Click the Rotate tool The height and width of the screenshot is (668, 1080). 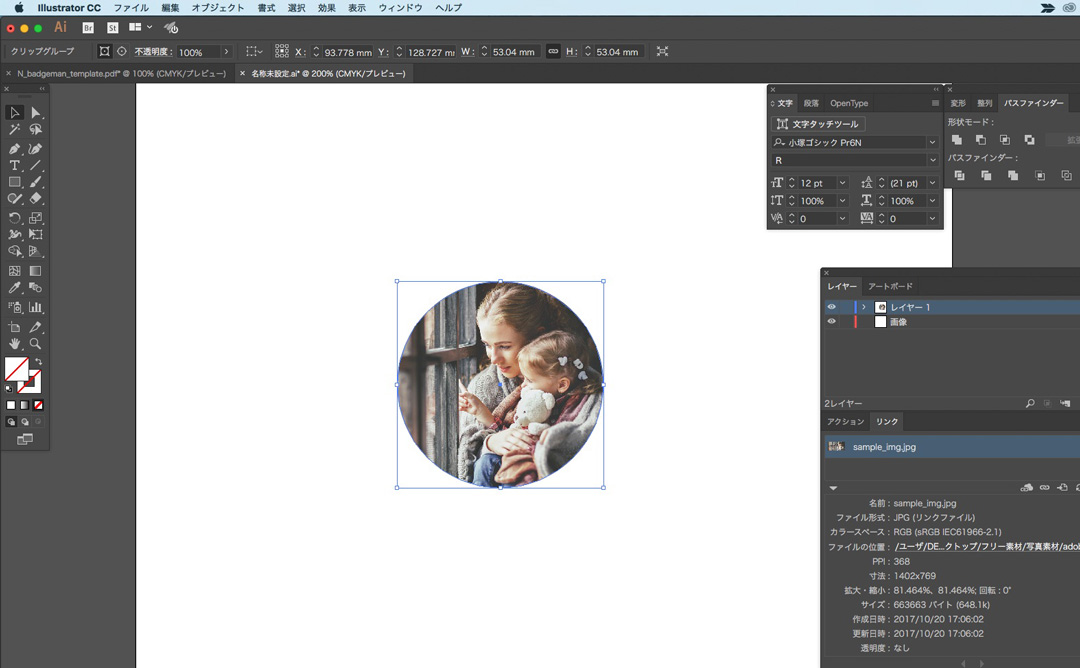[x=15, y=218]
